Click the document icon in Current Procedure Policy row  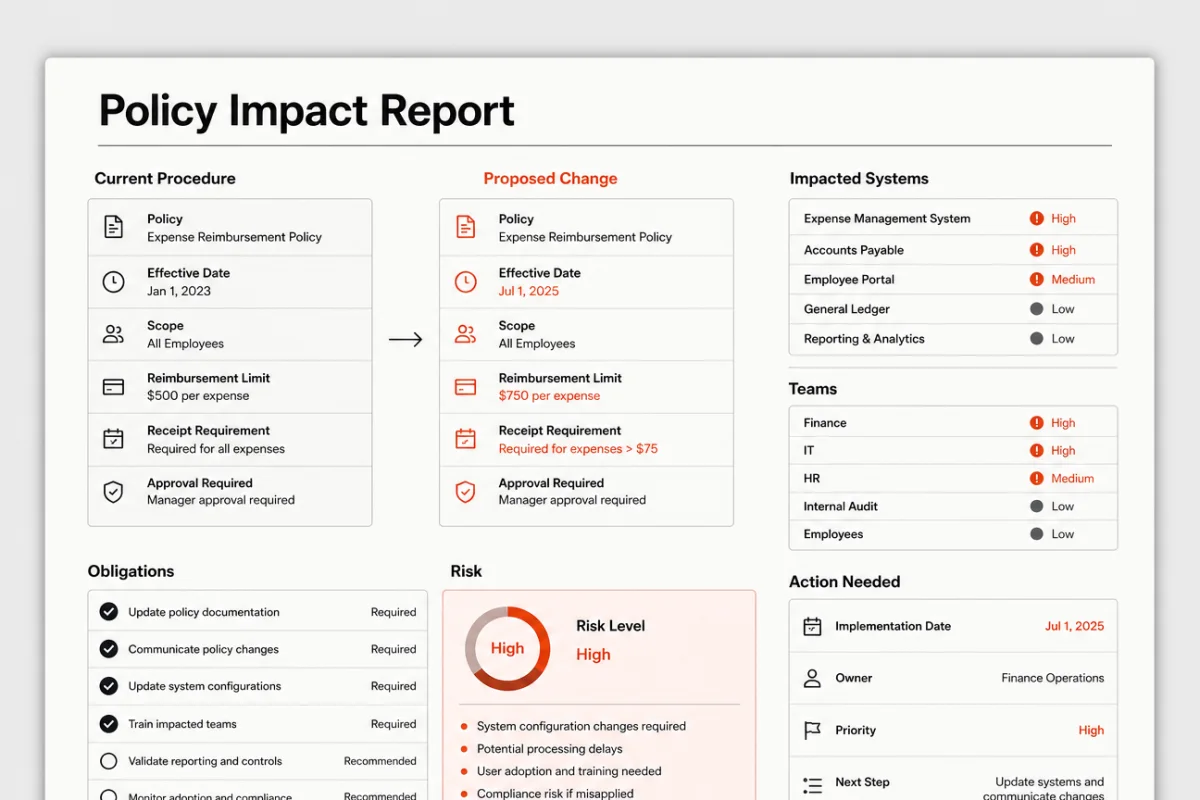point(114,227)
